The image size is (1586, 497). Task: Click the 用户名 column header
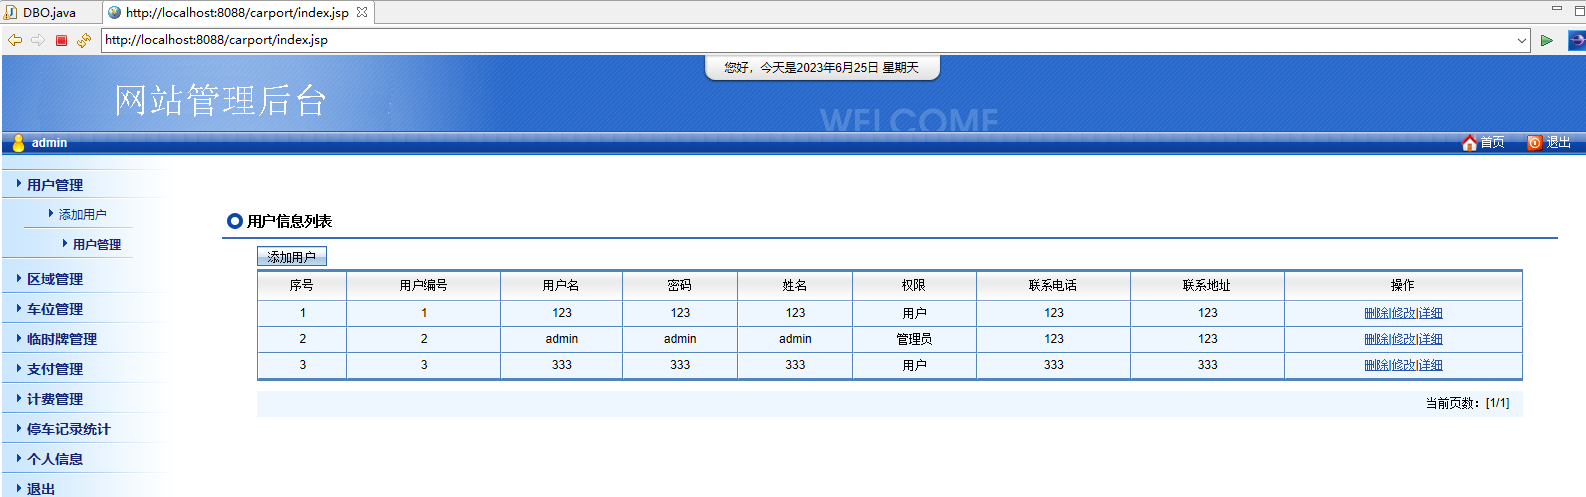click(561, 285)
